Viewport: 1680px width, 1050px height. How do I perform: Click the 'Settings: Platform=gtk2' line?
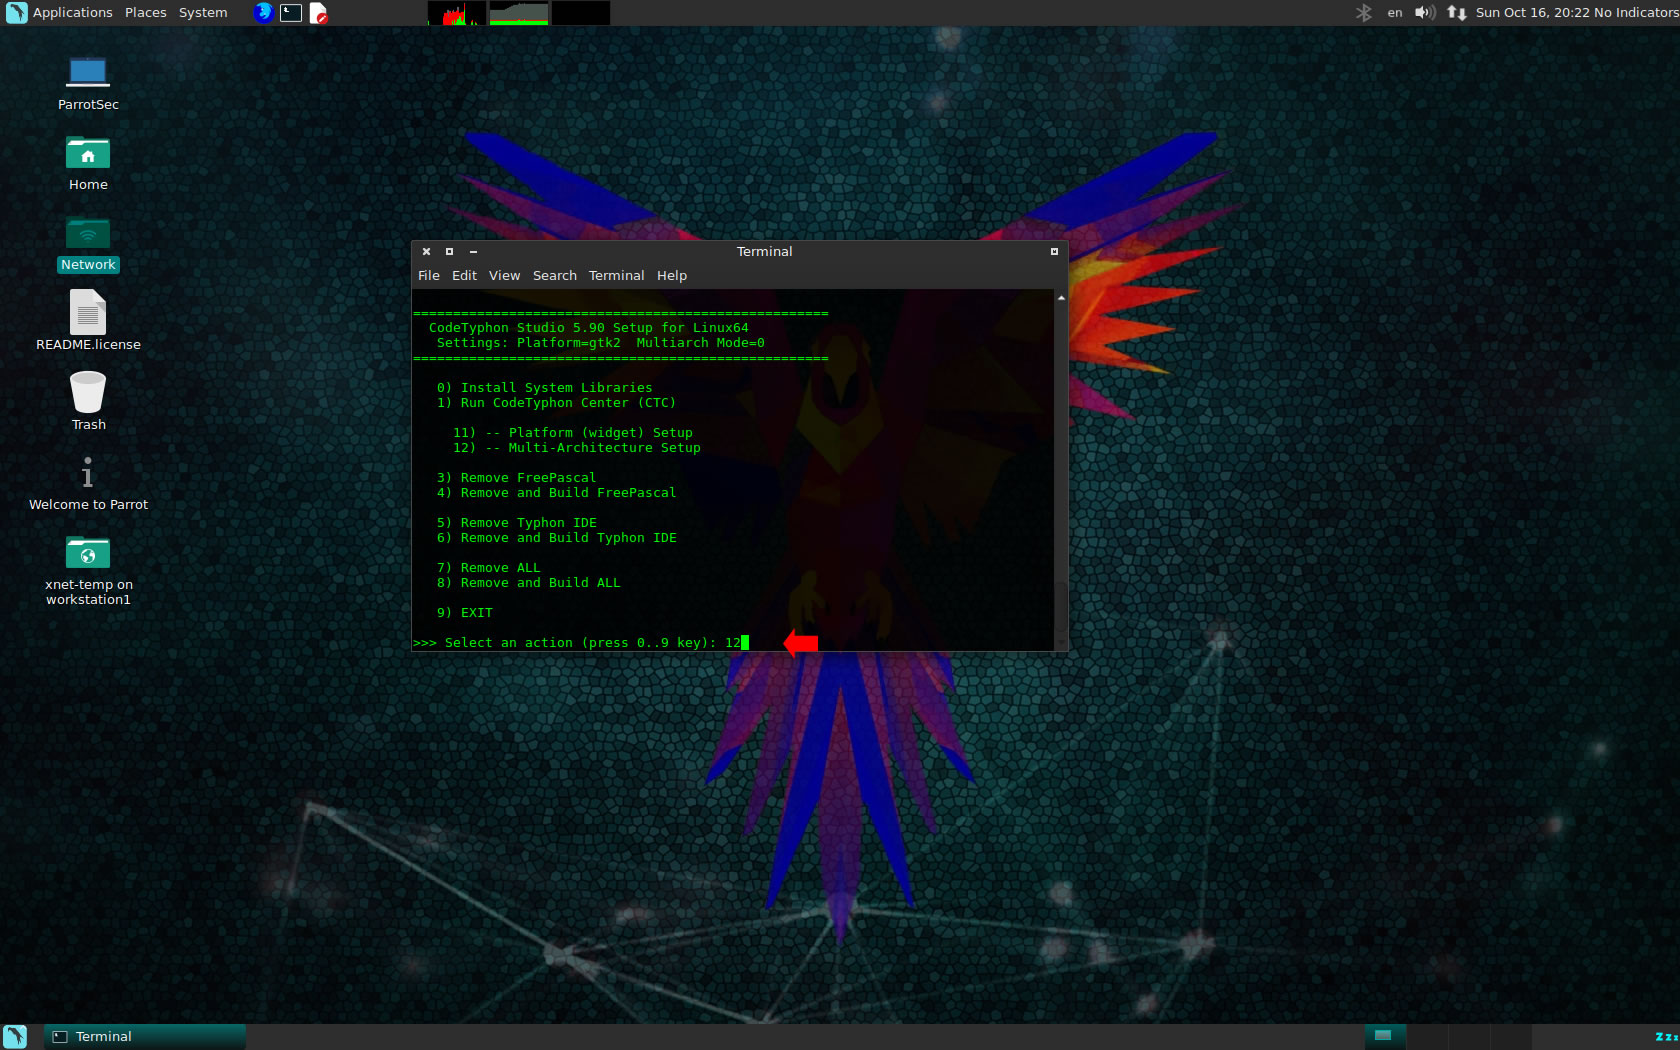click(x=600, y=343)
